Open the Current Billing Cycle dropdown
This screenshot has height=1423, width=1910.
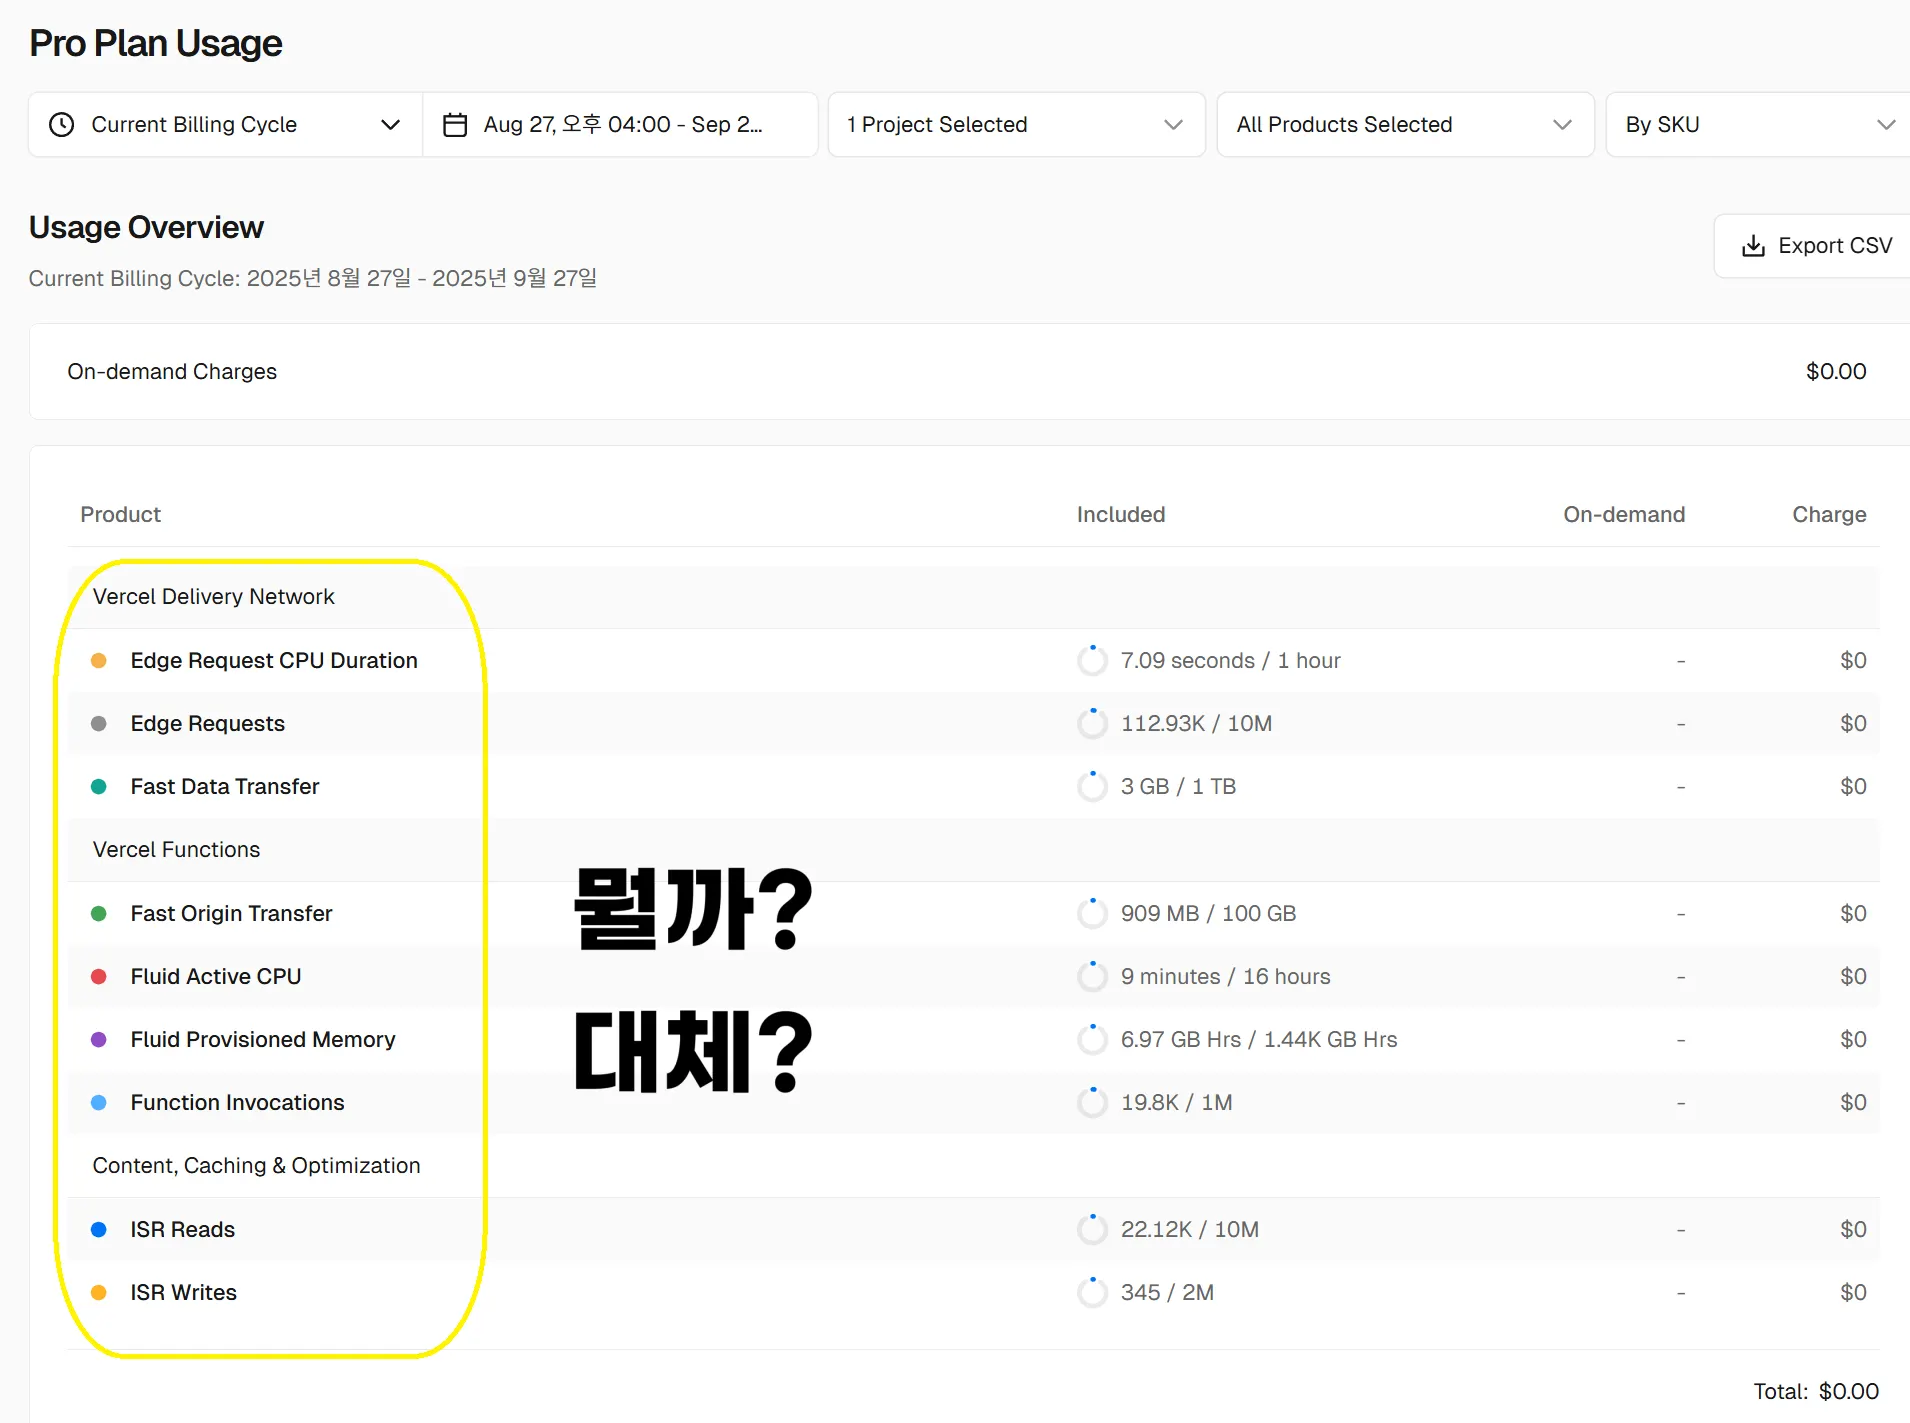point(225,125)
